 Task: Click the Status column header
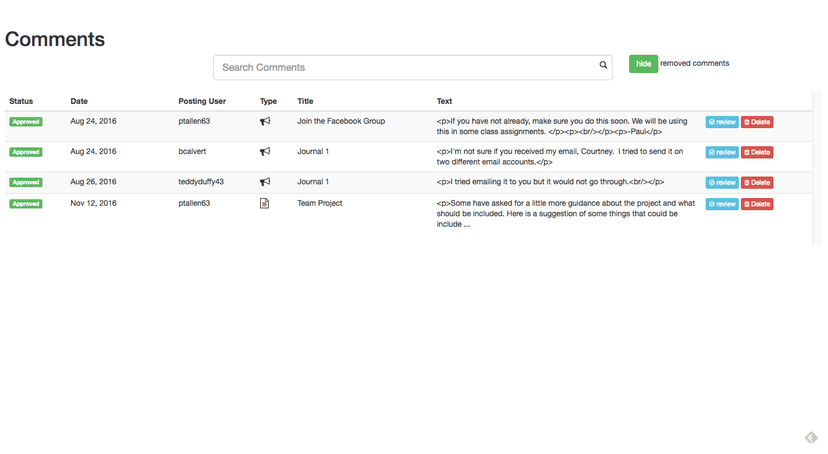coord(21,101)
